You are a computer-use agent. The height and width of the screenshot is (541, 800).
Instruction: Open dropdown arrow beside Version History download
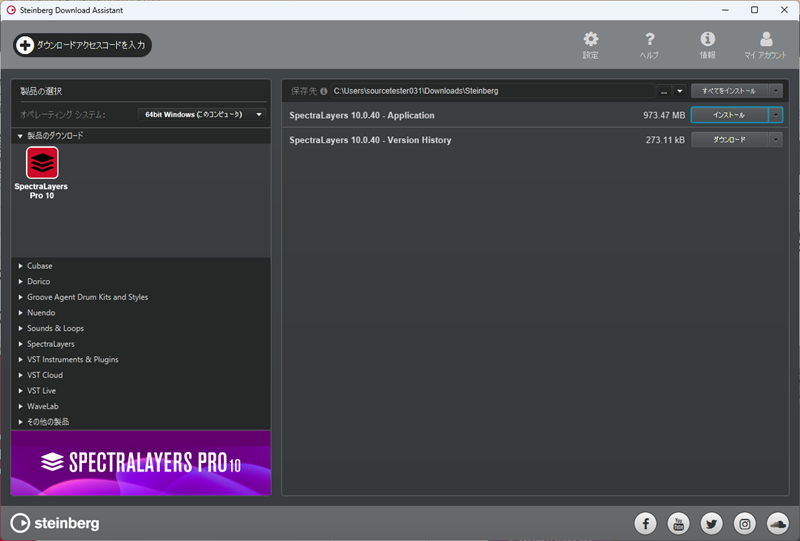tap(776, 139)
